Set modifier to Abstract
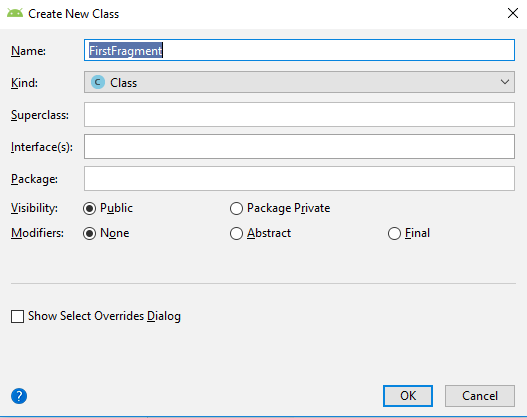 tap(236, 233)
